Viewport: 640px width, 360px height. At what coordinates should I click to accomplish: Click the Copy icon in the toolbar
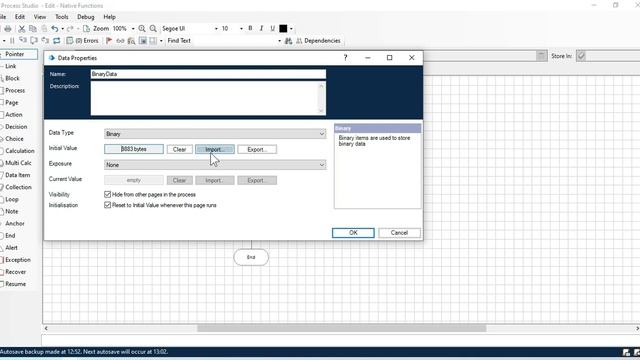click(33, 29)
